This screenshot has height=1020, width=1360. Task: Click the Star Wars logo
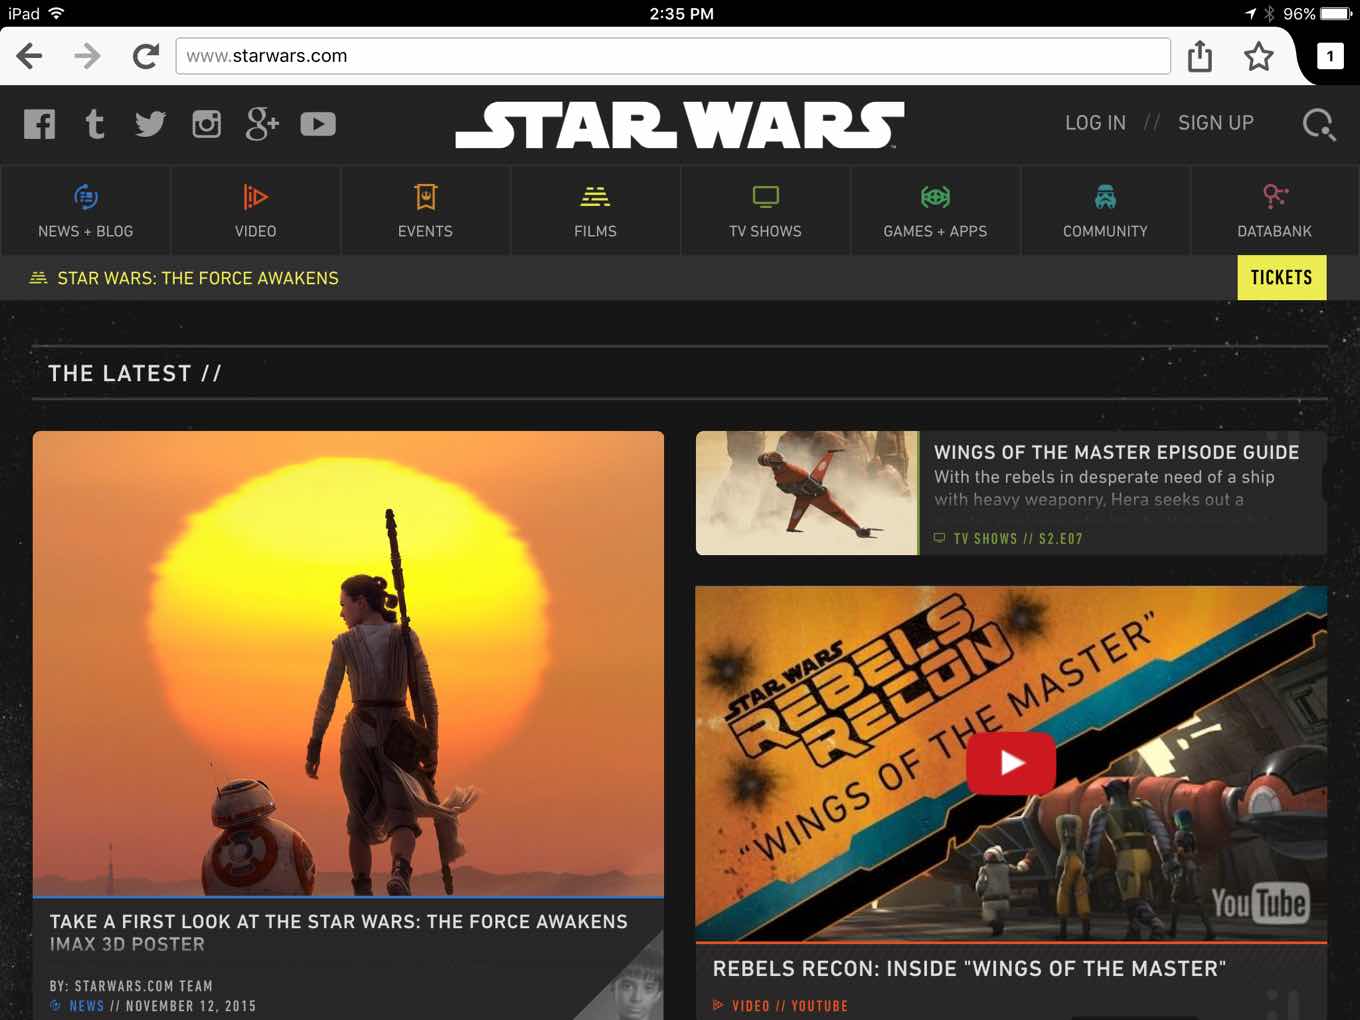click(680, 125)
